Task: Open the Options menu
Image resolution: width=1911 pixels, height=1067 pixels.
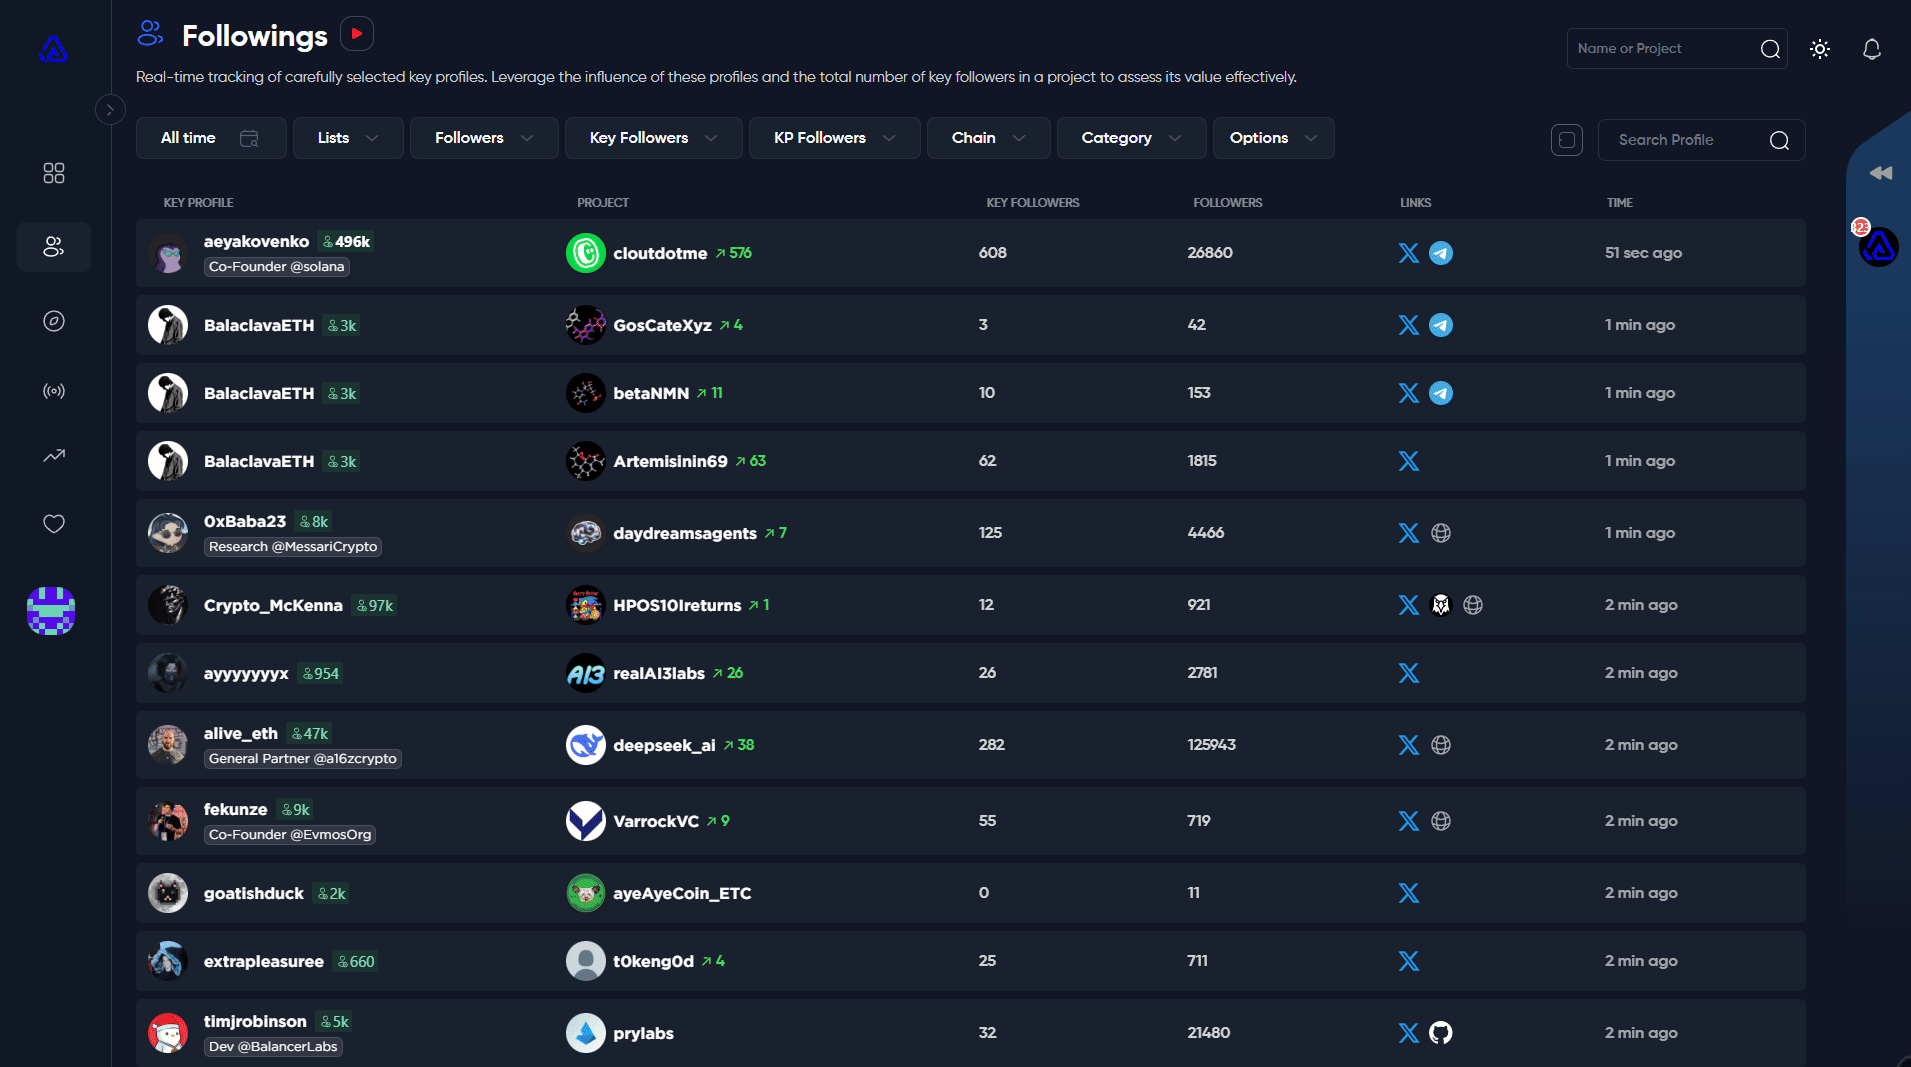Action: pos(1272,138)
